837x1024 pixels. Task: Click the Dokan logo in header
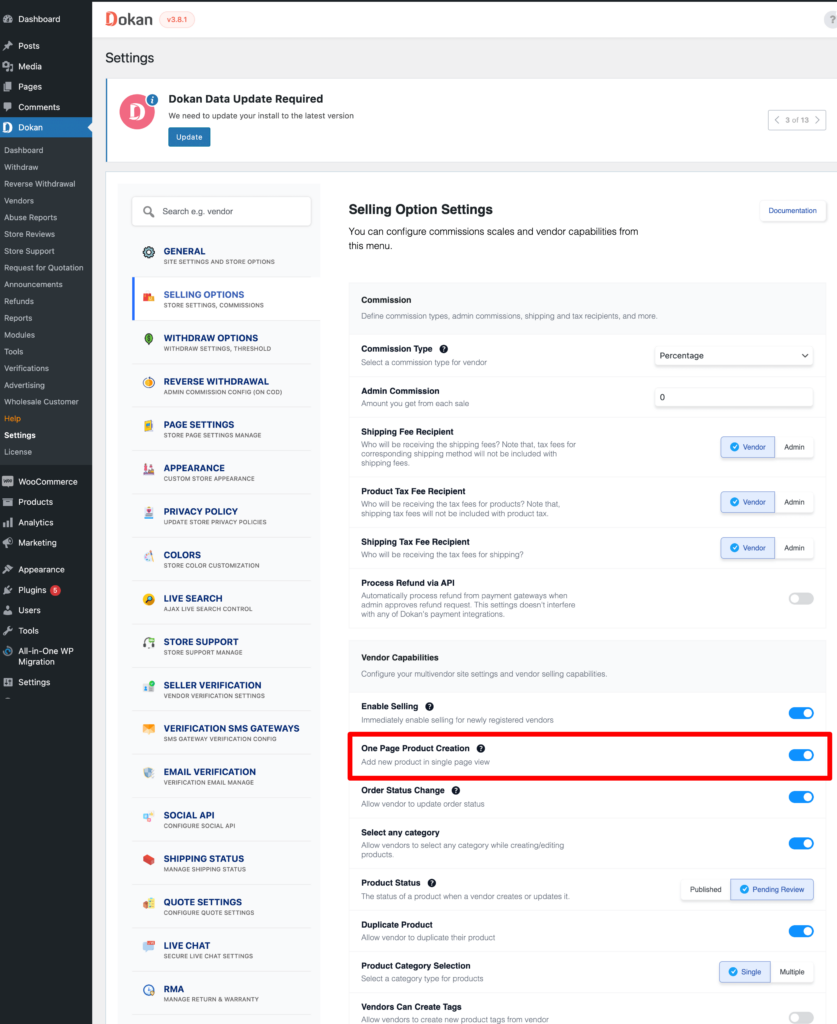tap(129, 19)
